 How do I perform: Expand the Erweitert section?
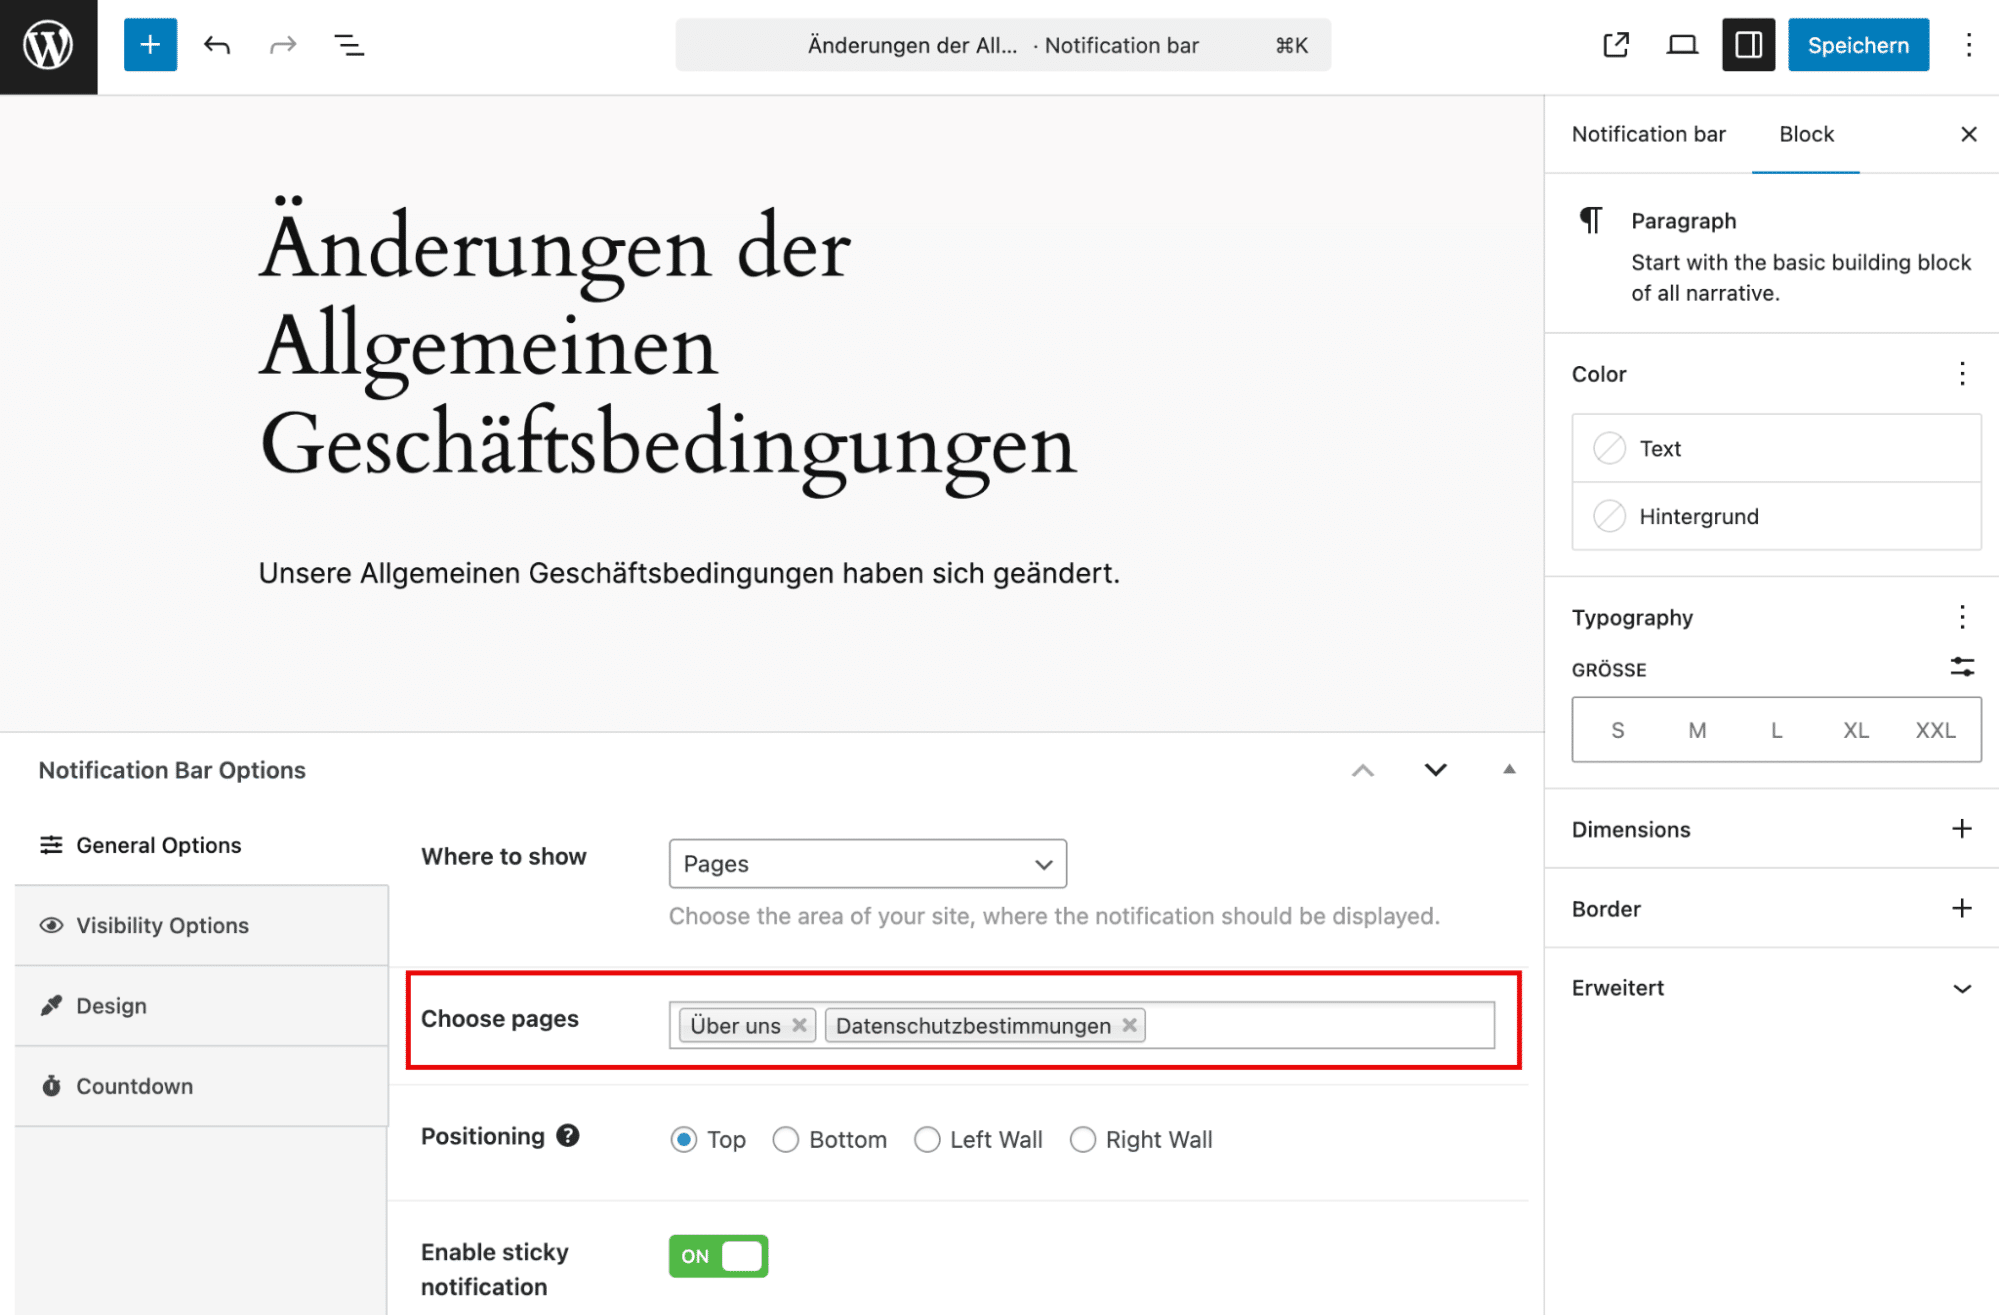[1962, 988]
